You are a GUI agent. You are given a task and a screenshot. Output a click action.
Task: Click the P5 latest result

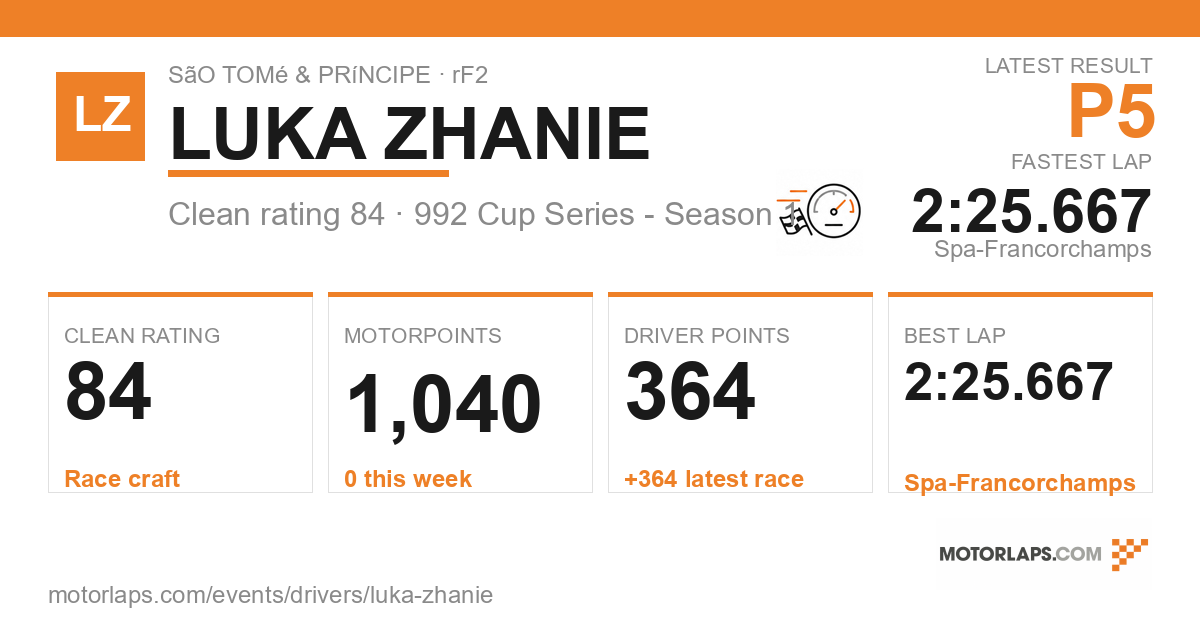(1111, 111)
